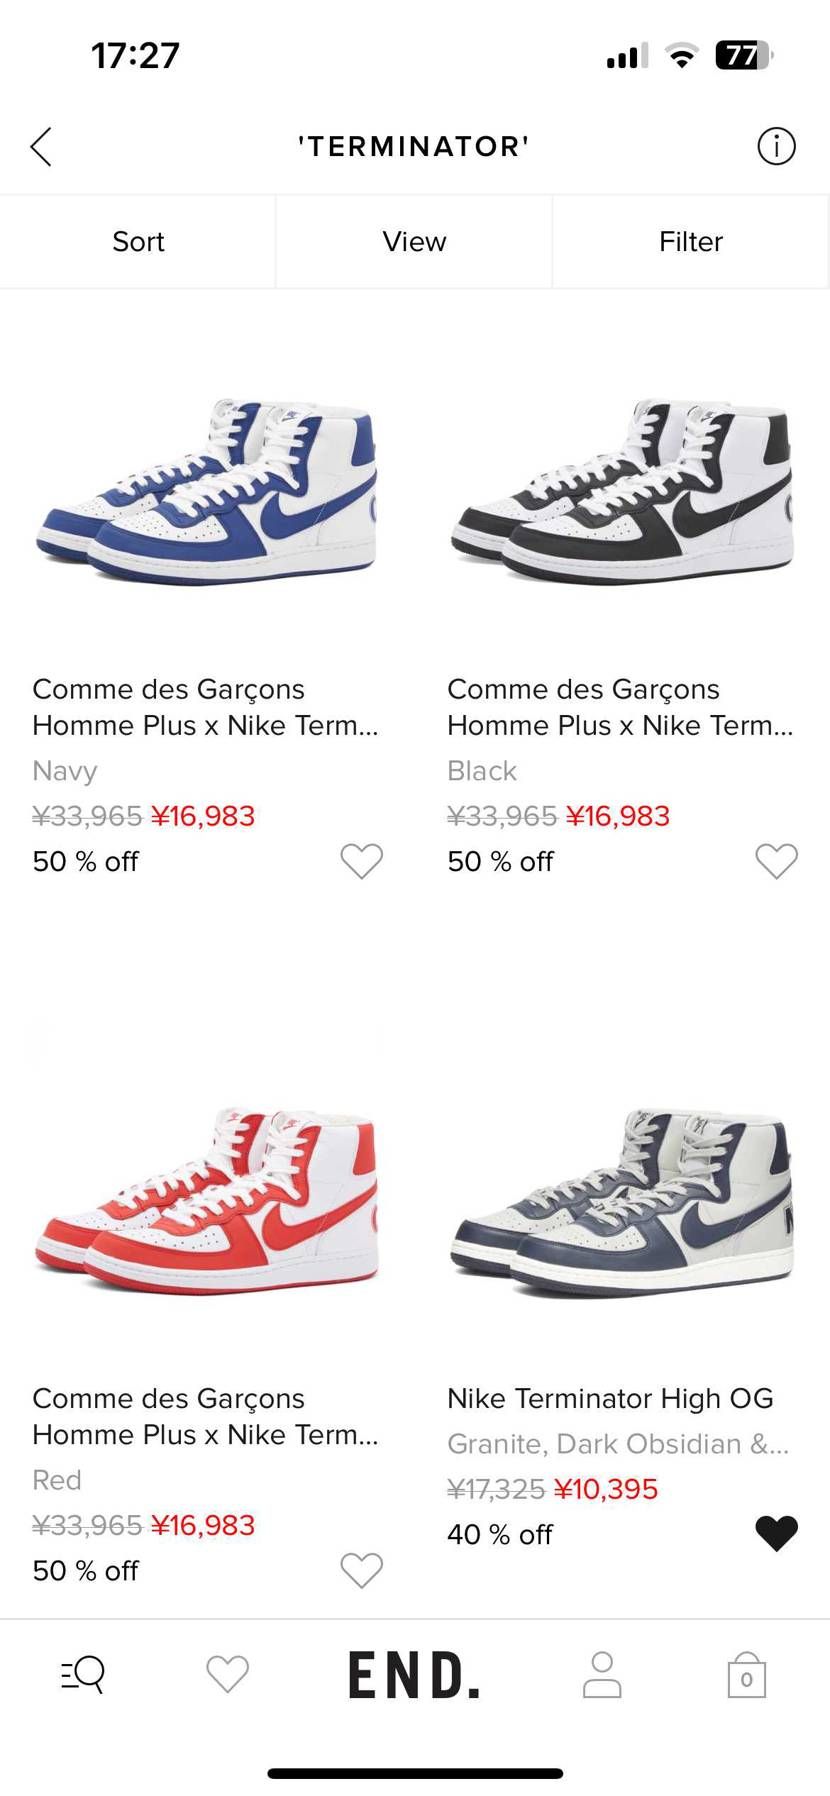Open the shopping bag icon
The image size is (830, 1796).
coord(746,1675)
